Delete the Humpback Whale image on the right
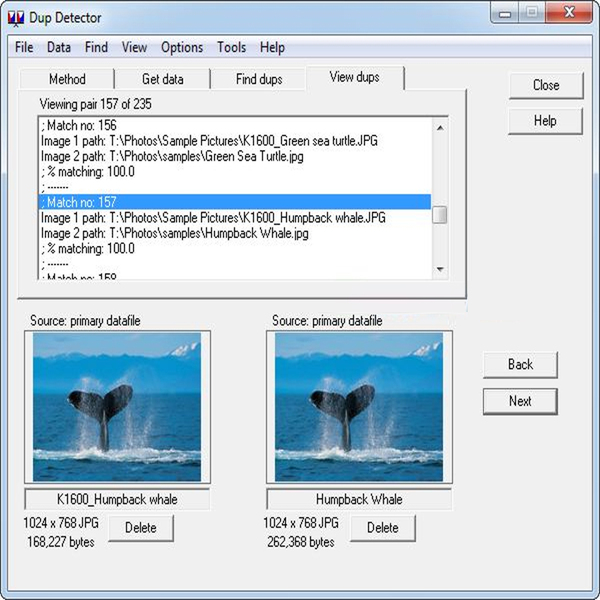 click(383, 528)
